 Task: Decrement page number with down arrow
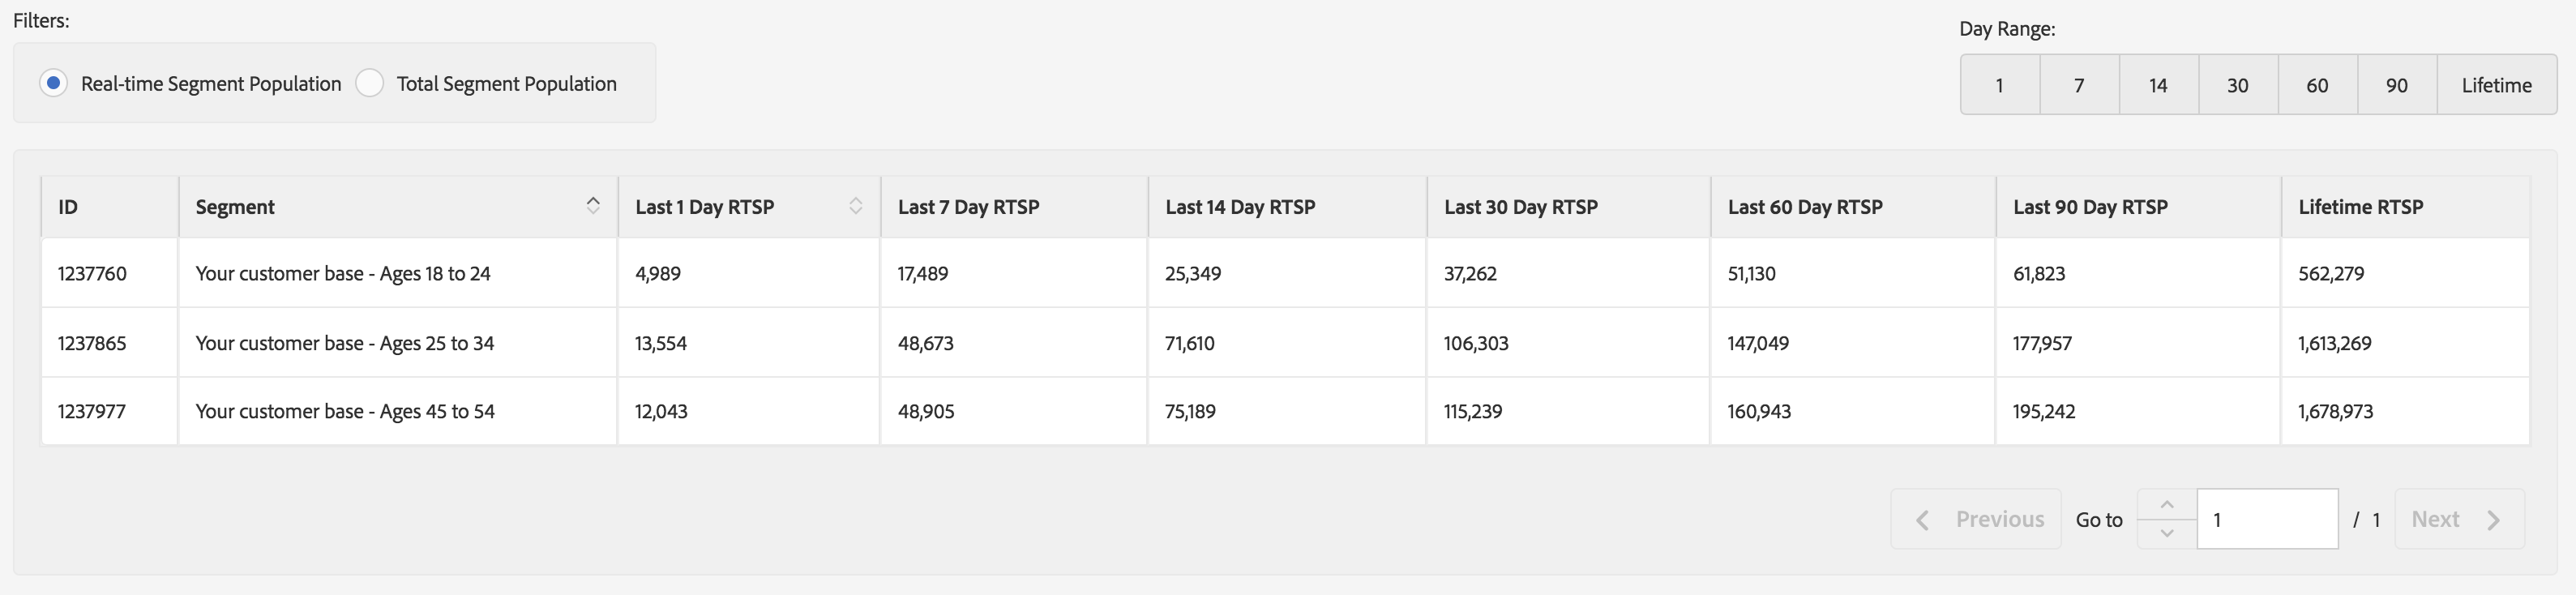(2166, 534)
